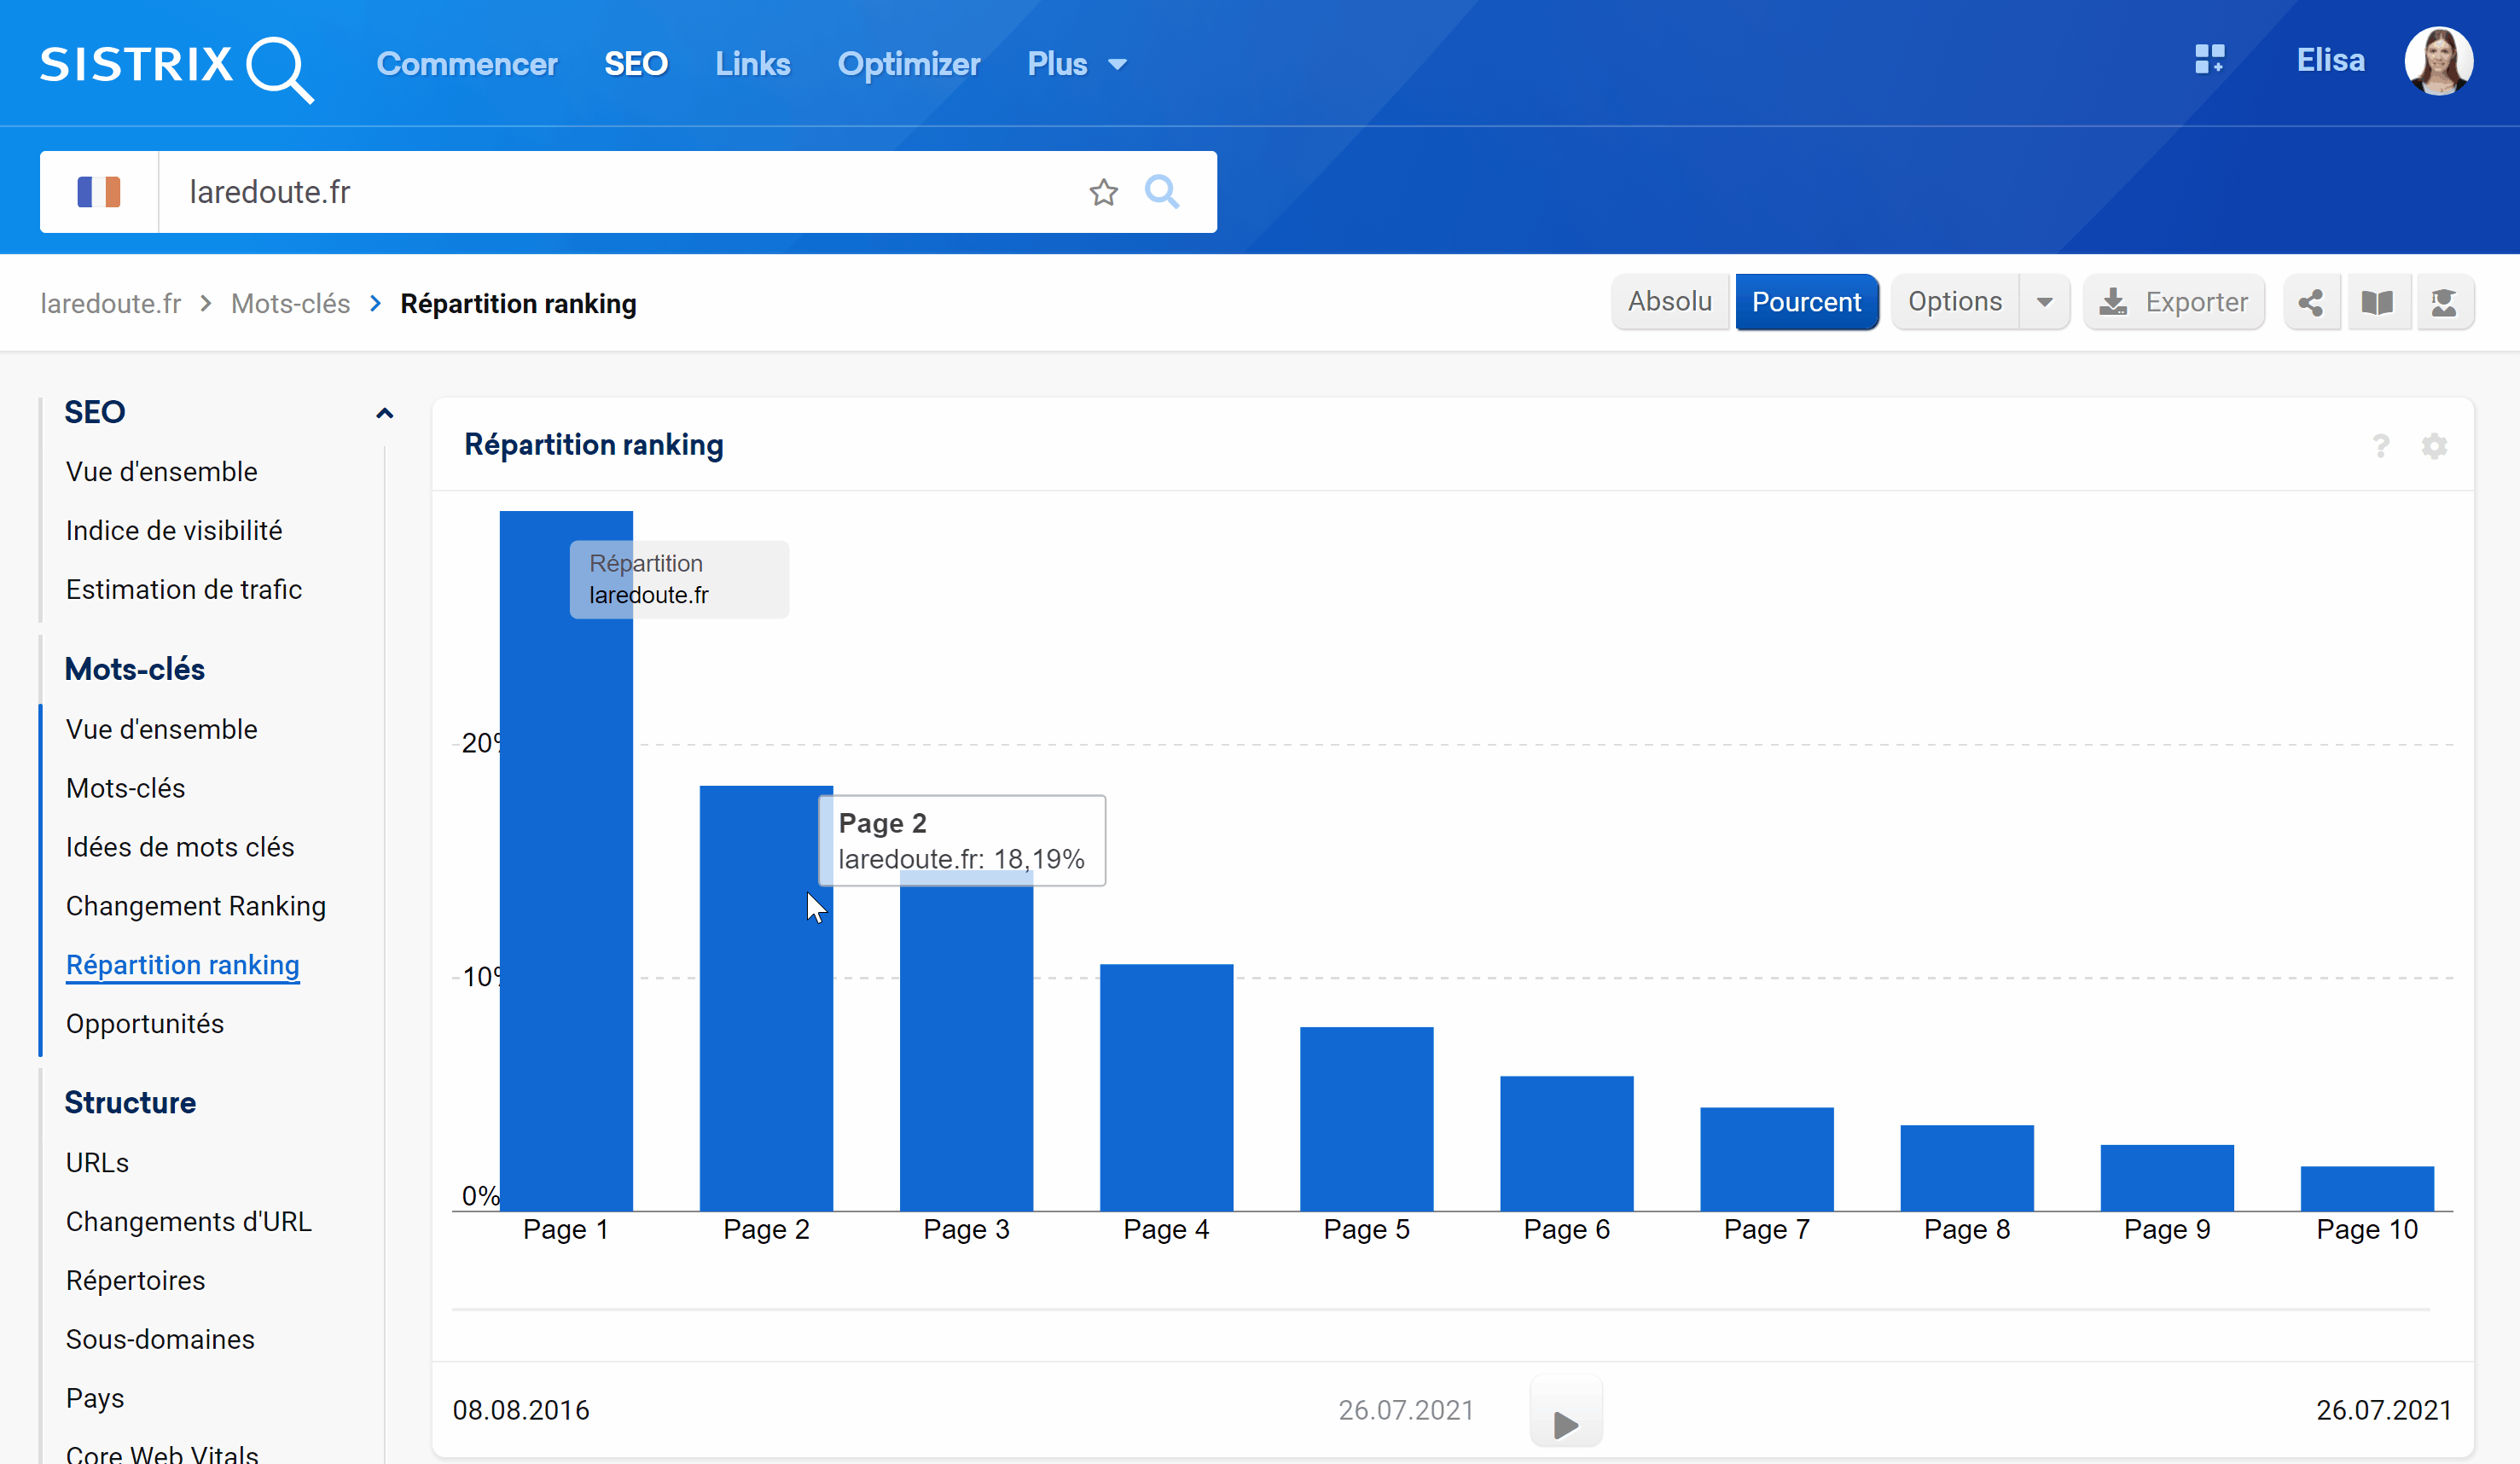
Task: Open chart settings gear icon
Action: [x=2434, y=446]
